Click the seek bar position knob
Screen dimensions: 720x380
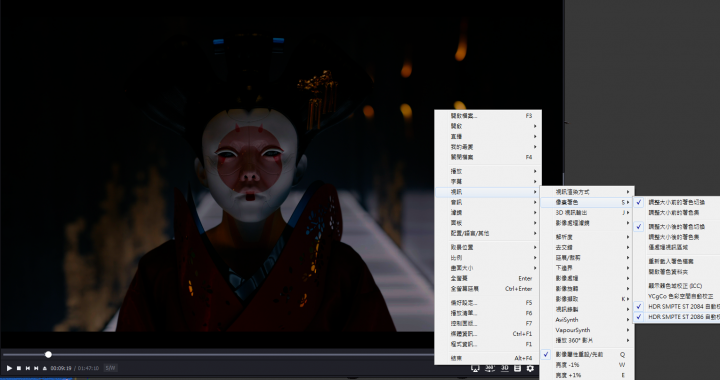[x=48, y=354]
